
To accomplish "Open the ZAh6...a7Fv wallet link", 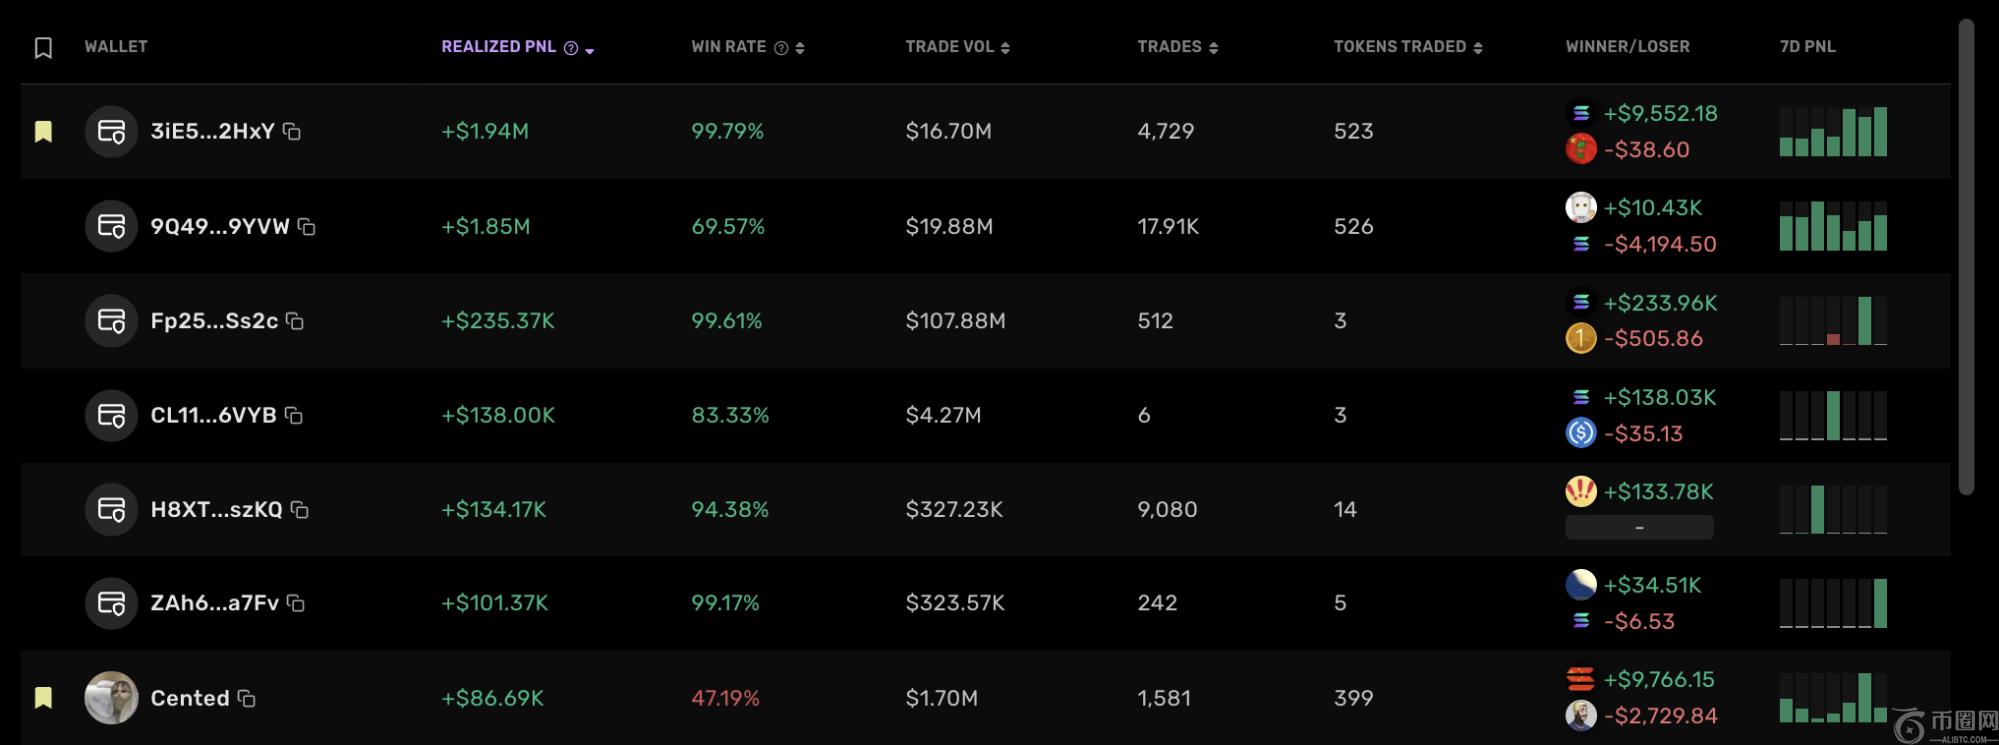I will click(214, 603).
